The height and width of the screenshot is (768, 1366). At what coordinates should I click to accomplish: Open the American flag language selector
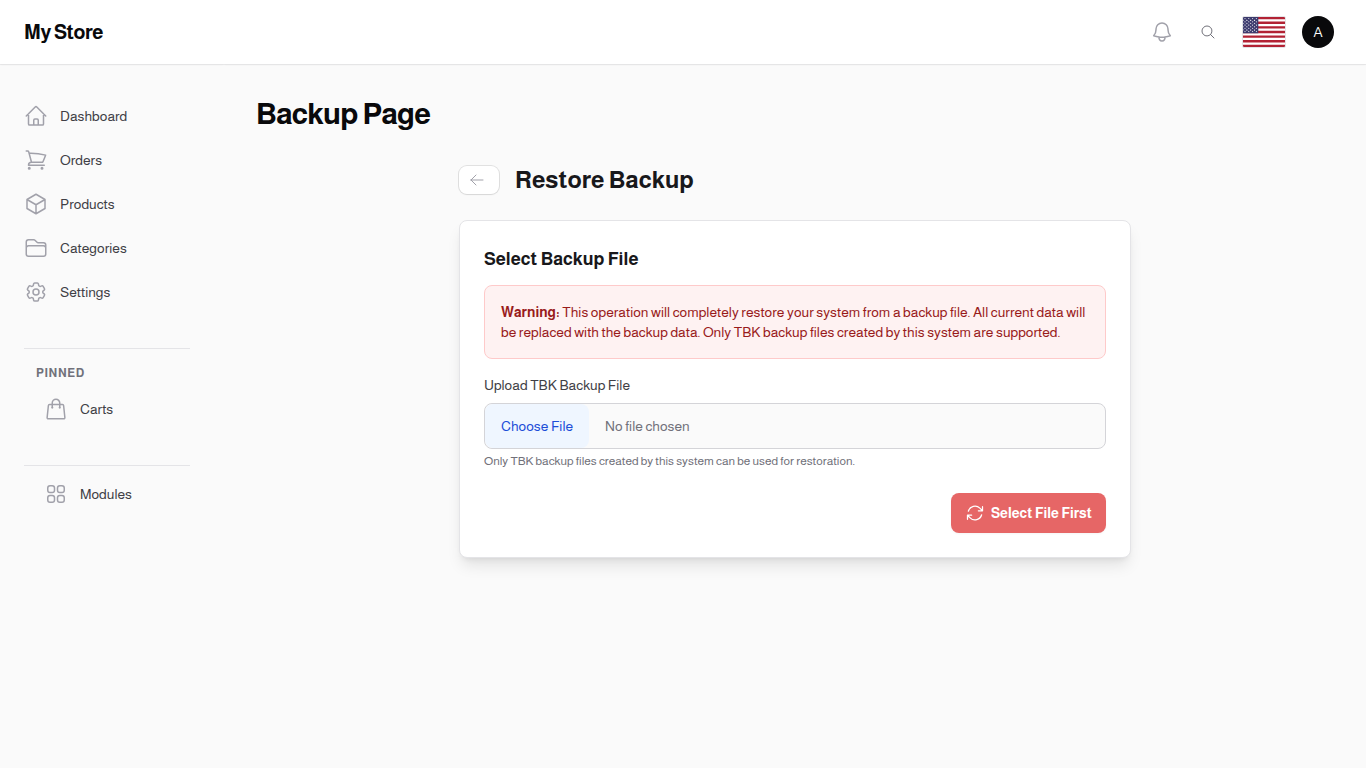(x=1263, y=31)
